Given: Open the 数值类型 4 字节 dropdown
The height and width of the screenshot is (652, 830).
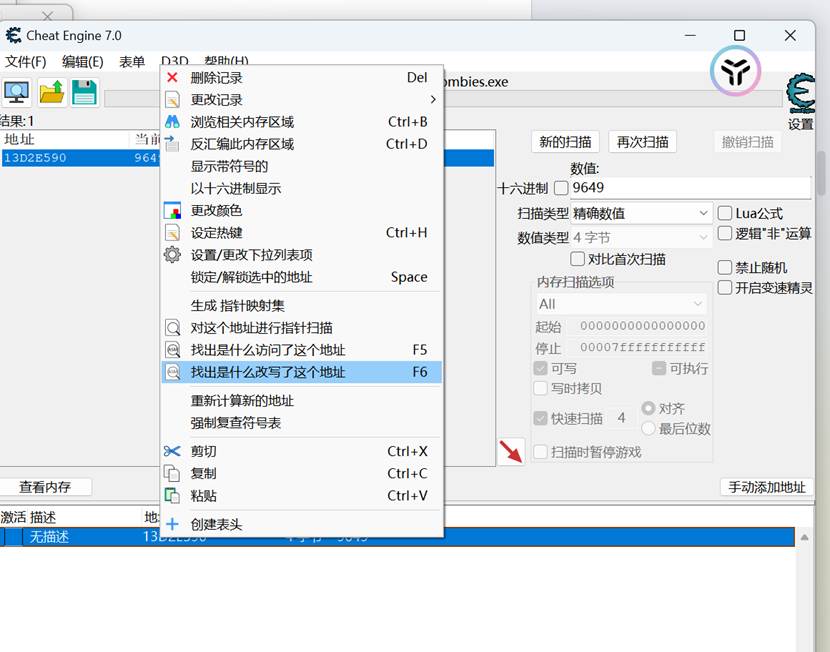Looking at the screenshot, I should point(642,238).
